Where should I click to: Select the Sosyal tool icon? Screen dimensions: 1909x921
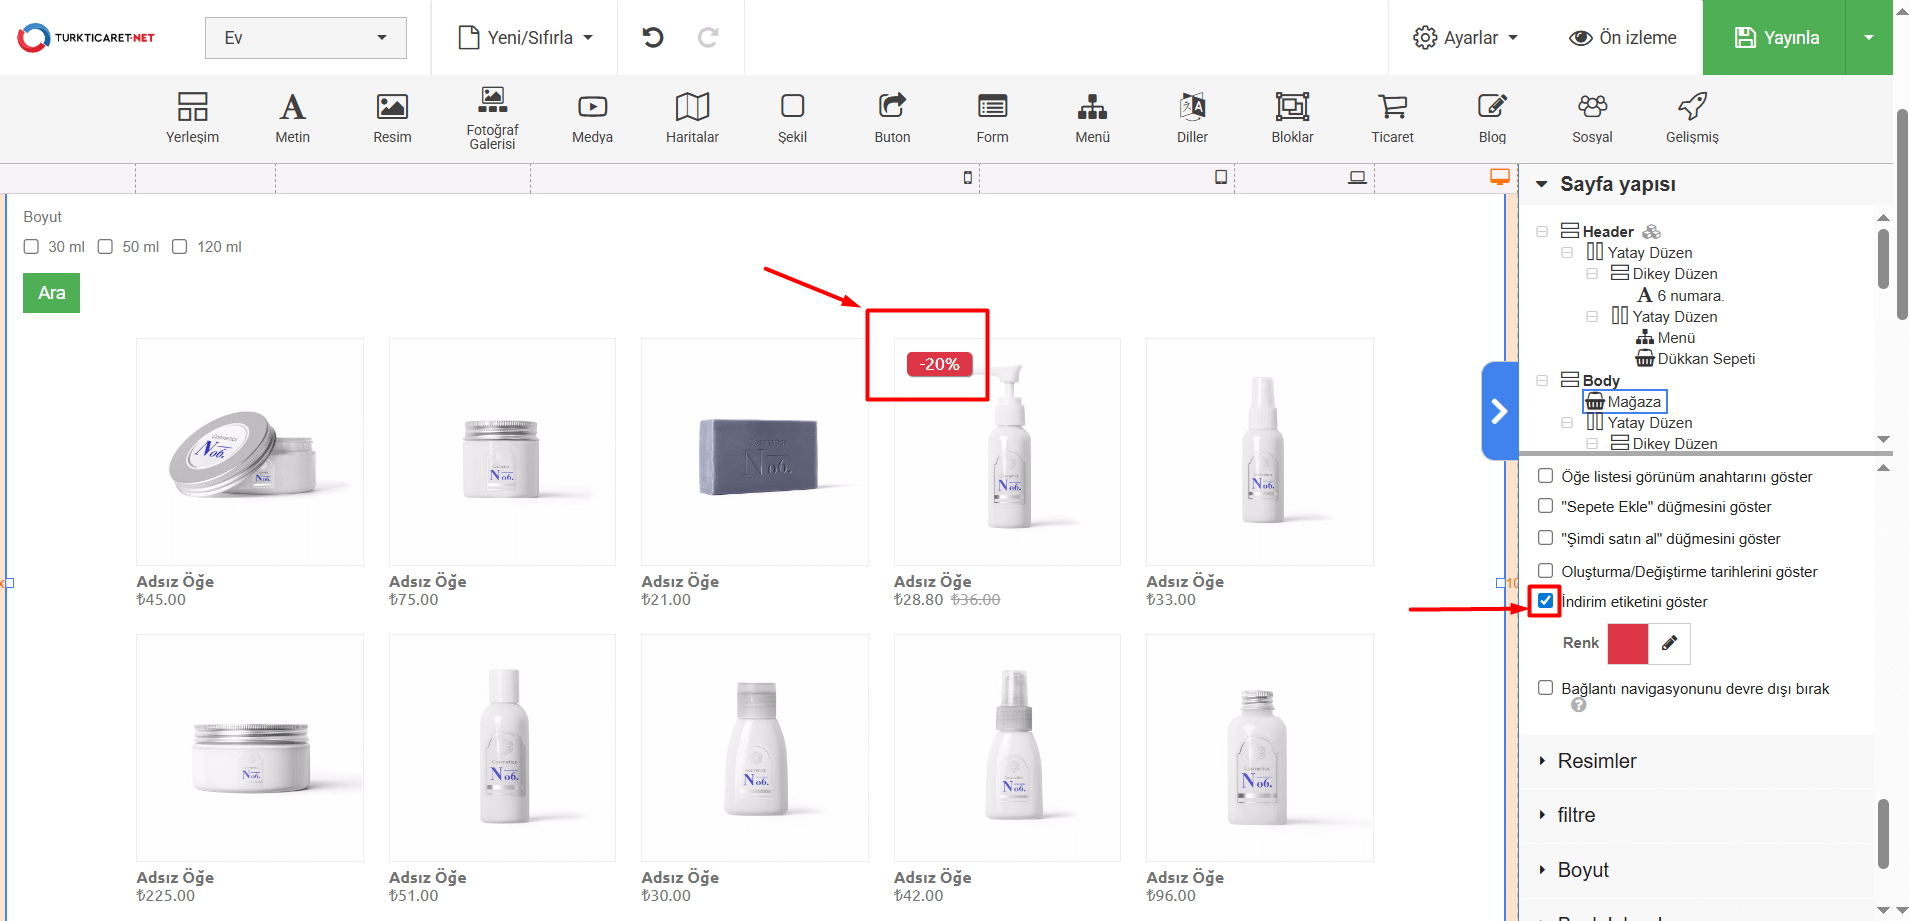pos(1592,117)
